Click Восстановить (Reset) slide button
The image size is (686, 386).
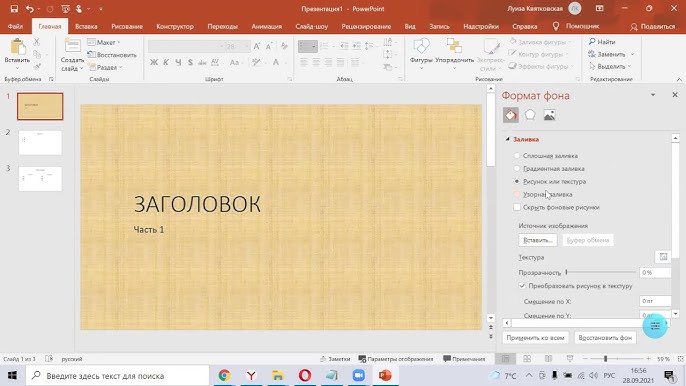(x=112, y=55)
